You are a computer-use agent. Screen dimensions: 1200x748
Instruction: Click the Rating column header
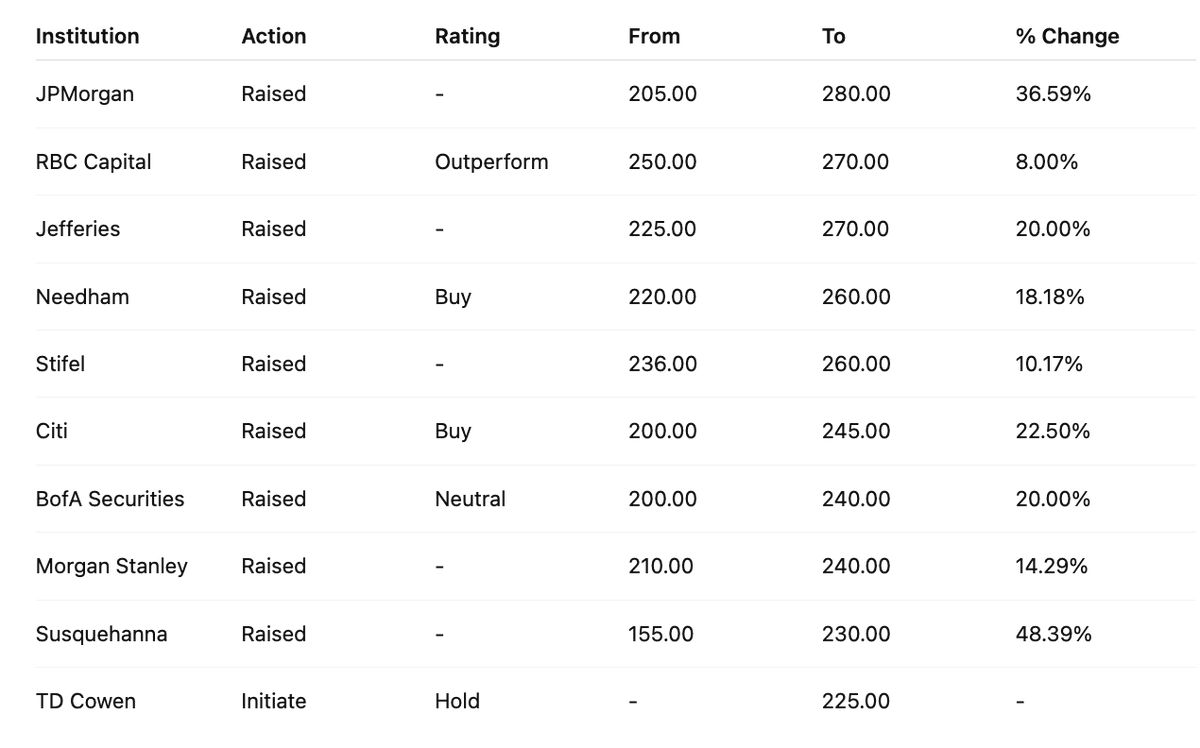(467, 36)
